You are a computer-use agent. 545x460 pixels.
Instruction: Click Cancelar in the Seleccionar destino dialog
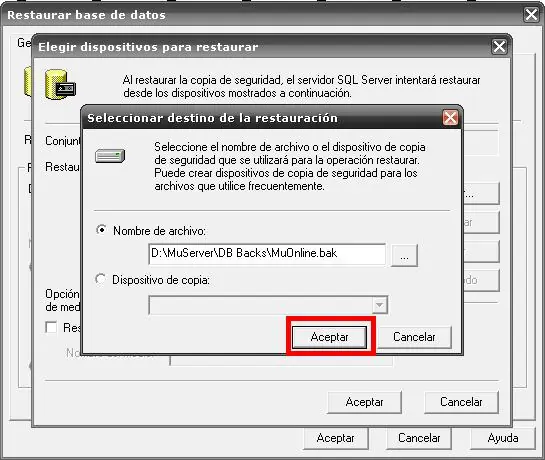[x=414, y=337]
